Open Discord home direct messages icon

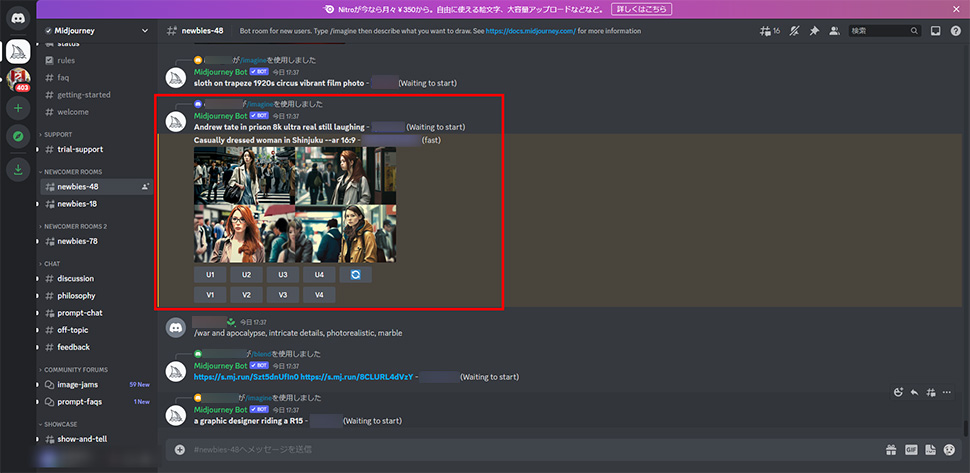(x=18, y=19)
